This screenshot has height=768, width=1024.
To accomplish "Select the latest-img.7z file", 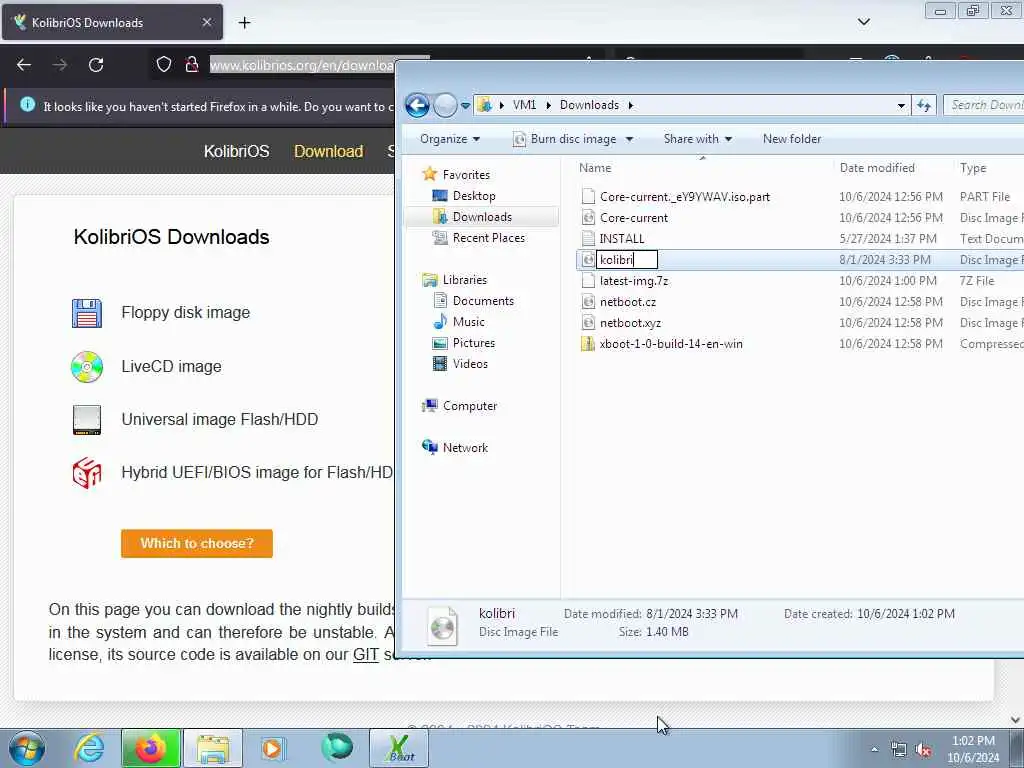I will [633, 281].
